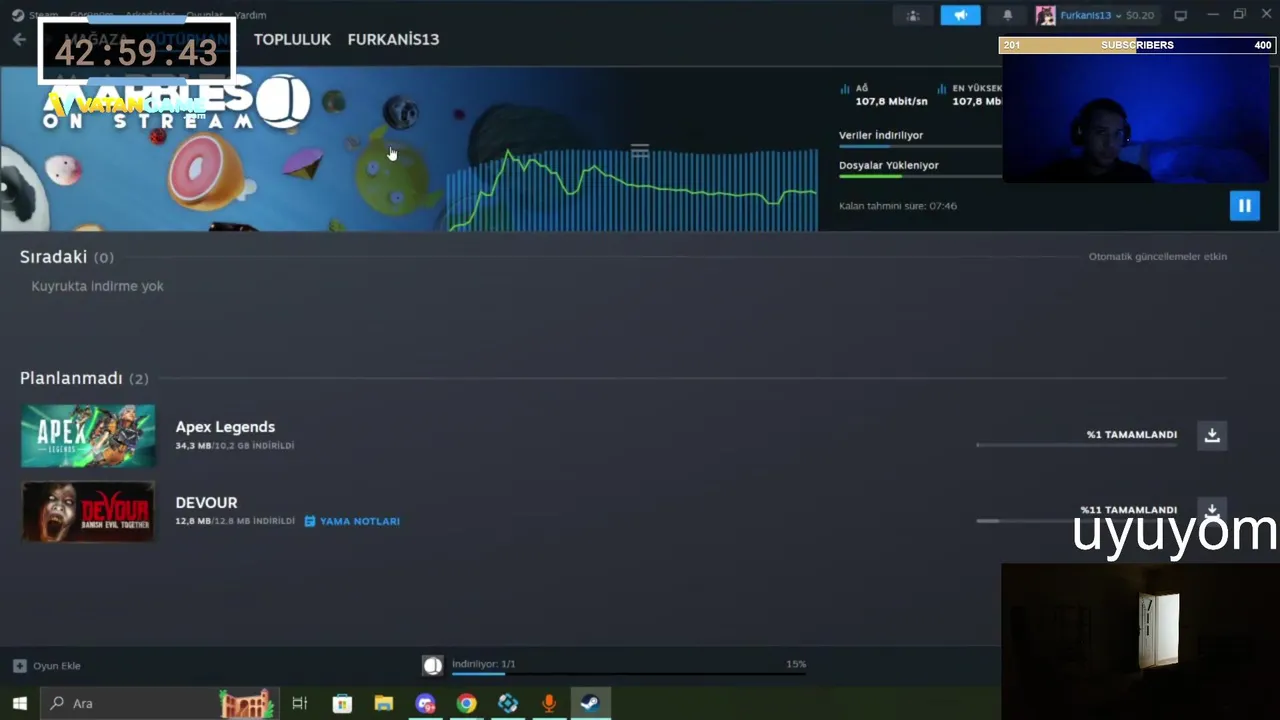The width and height of the screenshot is (1280, 720).
Task: Open the FURKANİS13 profile tab
Action: click(x=393, y=39)
